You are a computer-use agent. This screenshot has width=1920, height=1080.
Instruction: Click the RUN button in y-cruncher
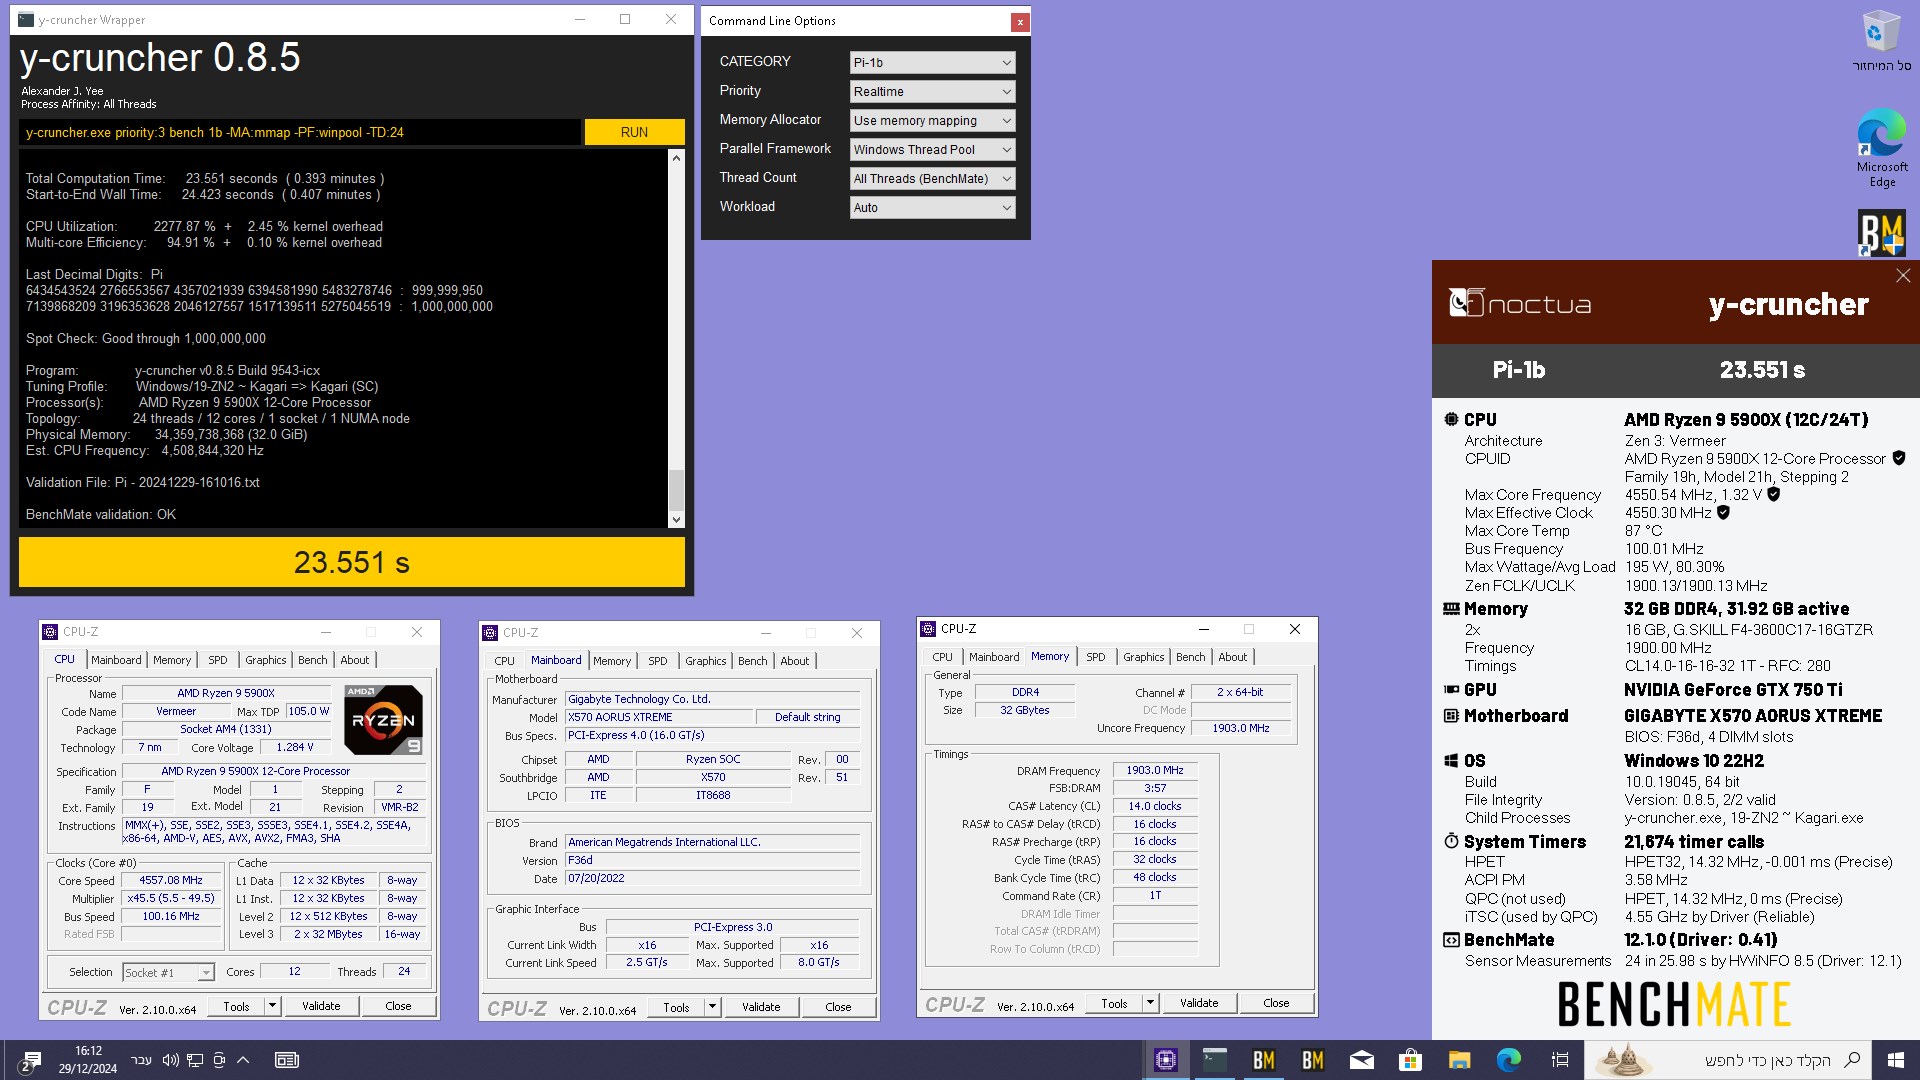point(634,132)
